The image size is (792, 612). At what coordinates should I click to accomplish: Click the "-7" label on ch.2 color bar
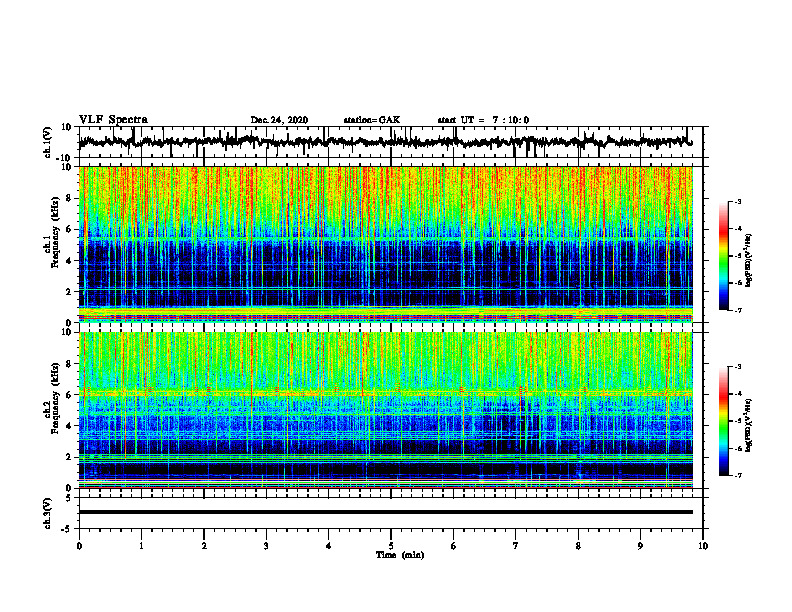click(x=738, y=475)
